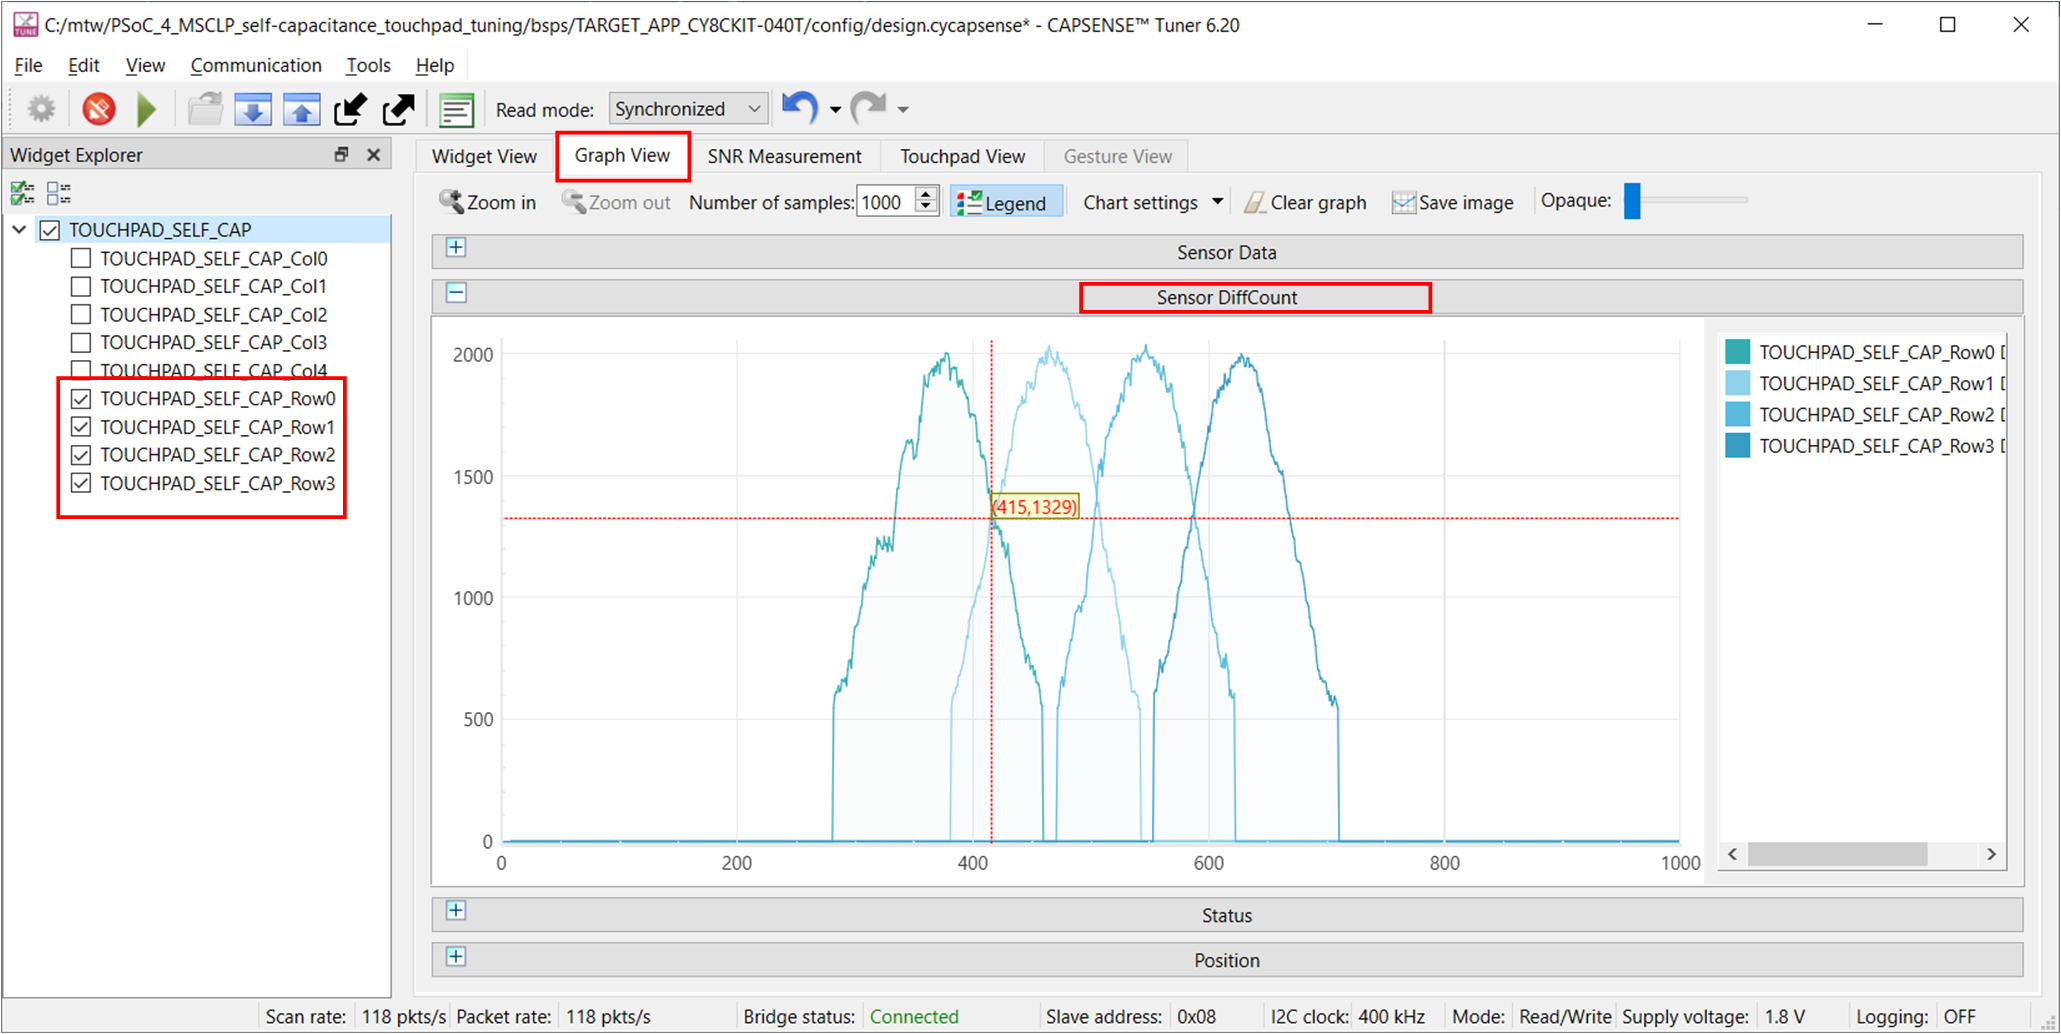The image size is (2061, 1034).
Task: Open the green log window icon
Action: tap(456, 108)
